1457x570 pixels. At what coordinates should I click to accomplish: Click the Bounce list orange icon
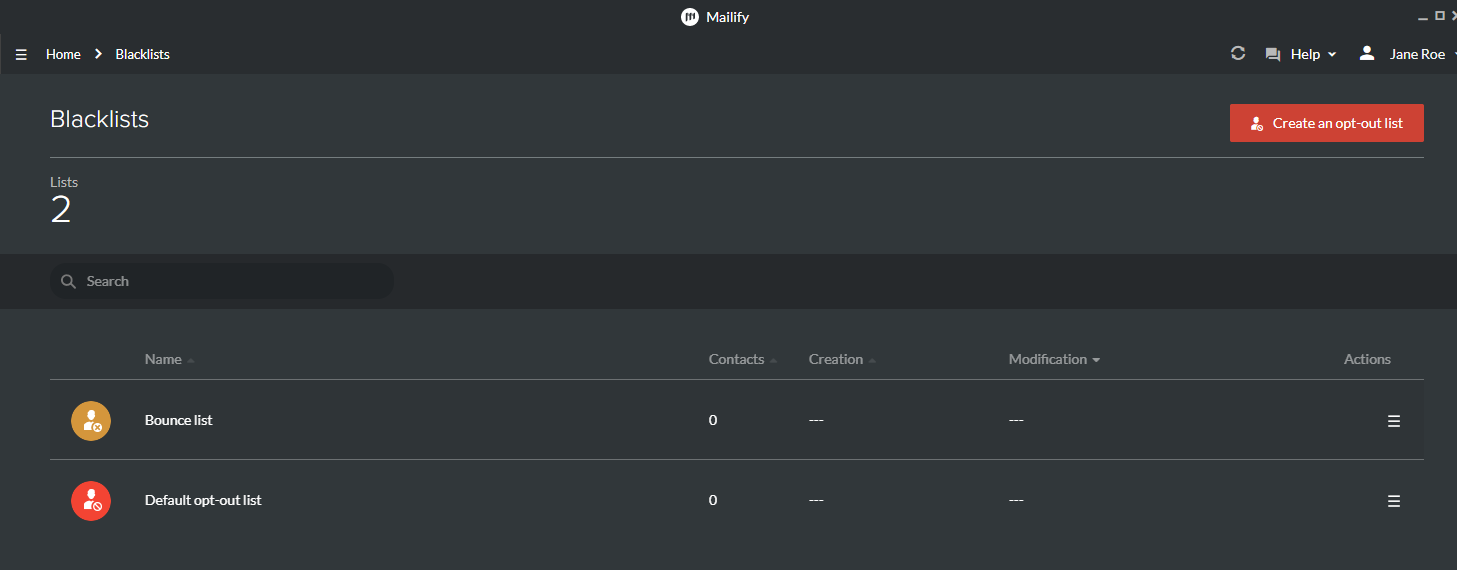(91, 420)
